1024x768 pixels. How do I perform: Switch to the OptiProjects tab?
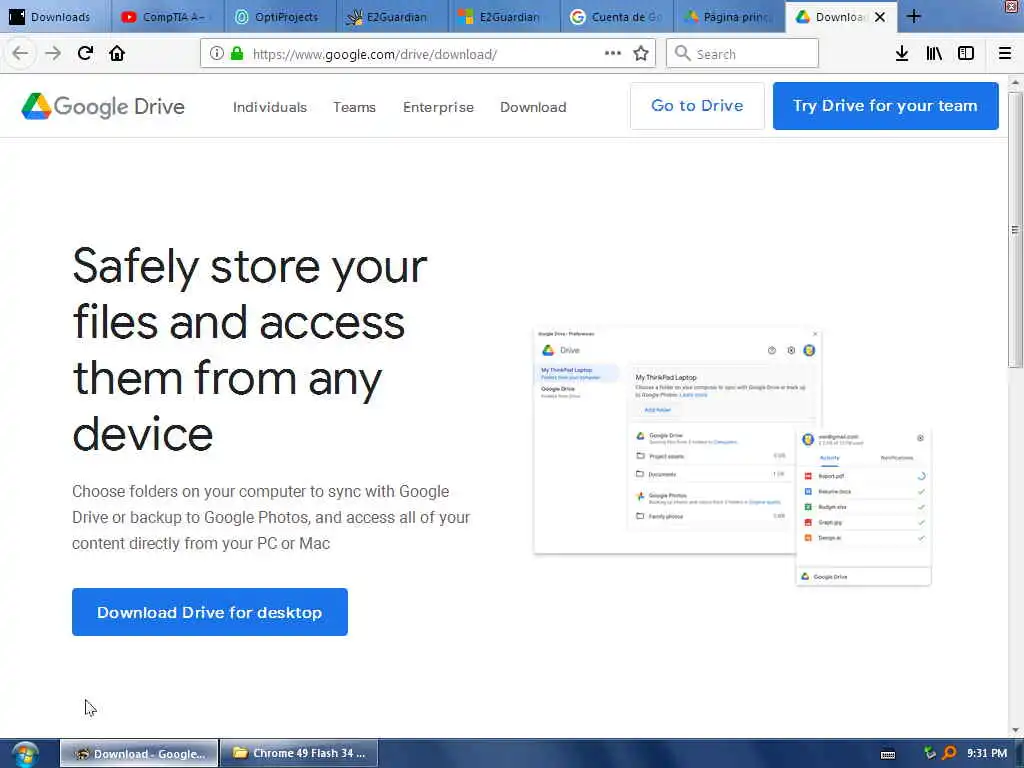(x=280, y=17)
